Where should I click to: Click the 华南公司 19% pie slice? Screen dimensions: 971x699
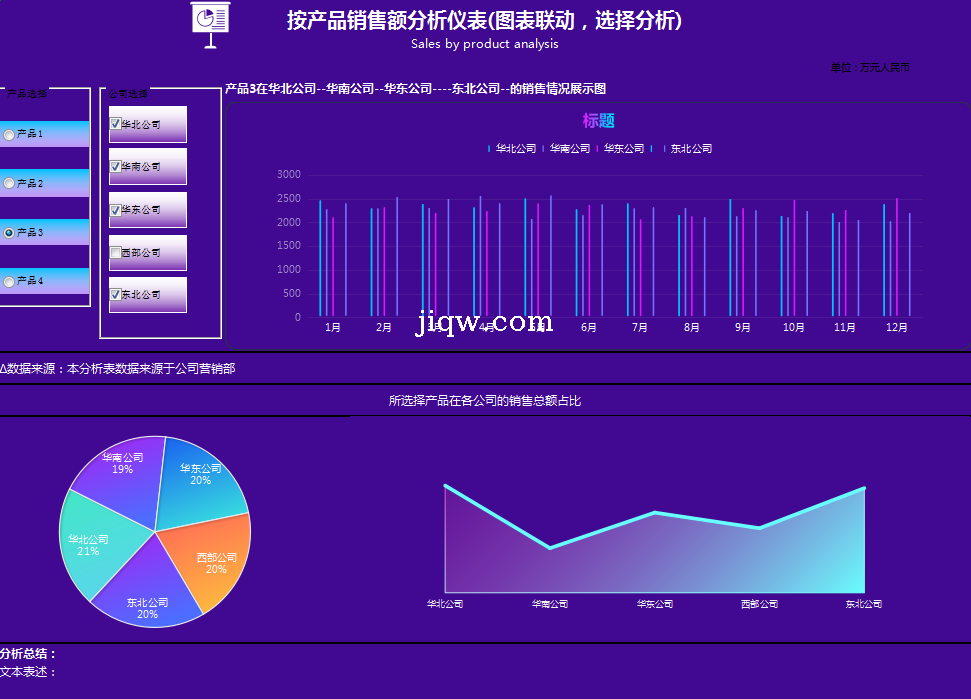tap(120, 475)
